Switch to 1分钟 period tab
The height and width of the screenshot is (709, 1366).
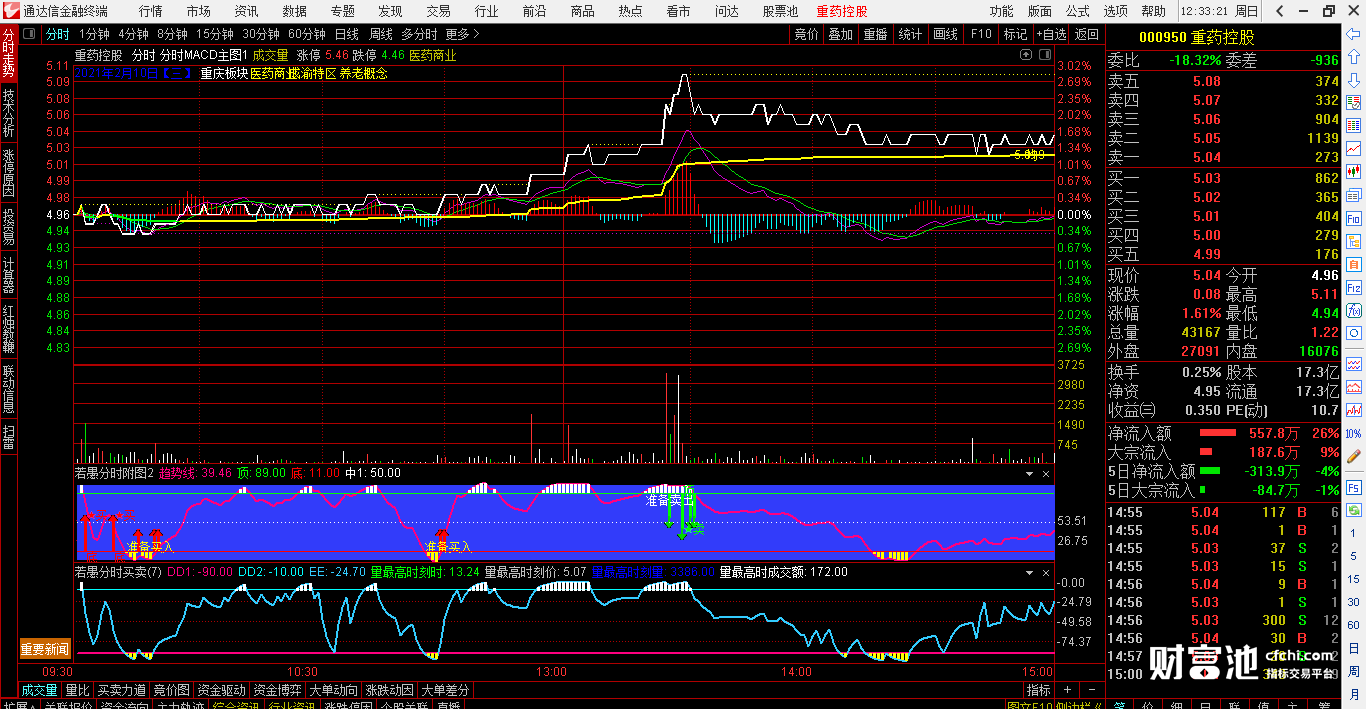click(94, 34)
